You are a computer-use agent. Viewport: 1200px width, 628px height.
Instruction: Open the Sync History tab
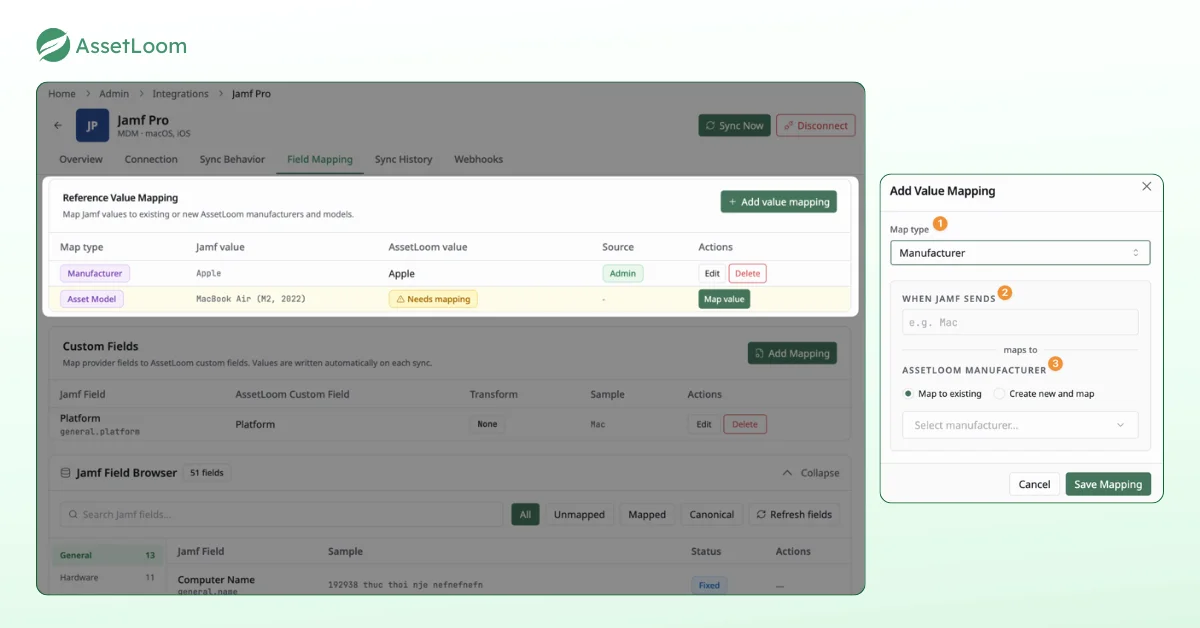coord(403,159)
